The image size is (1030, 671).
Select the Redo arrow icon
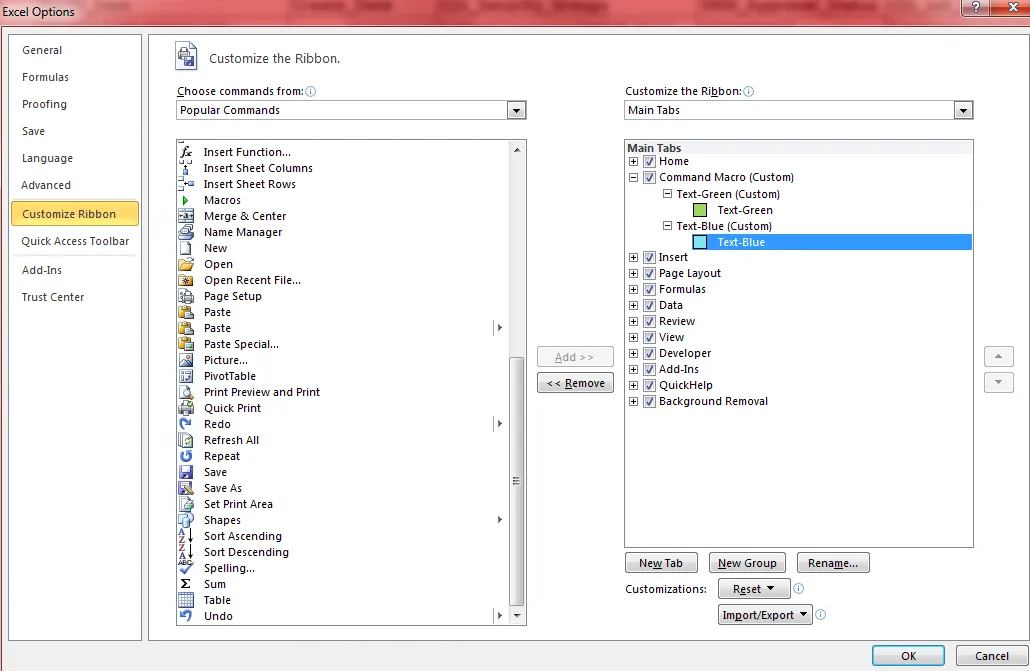187,424
